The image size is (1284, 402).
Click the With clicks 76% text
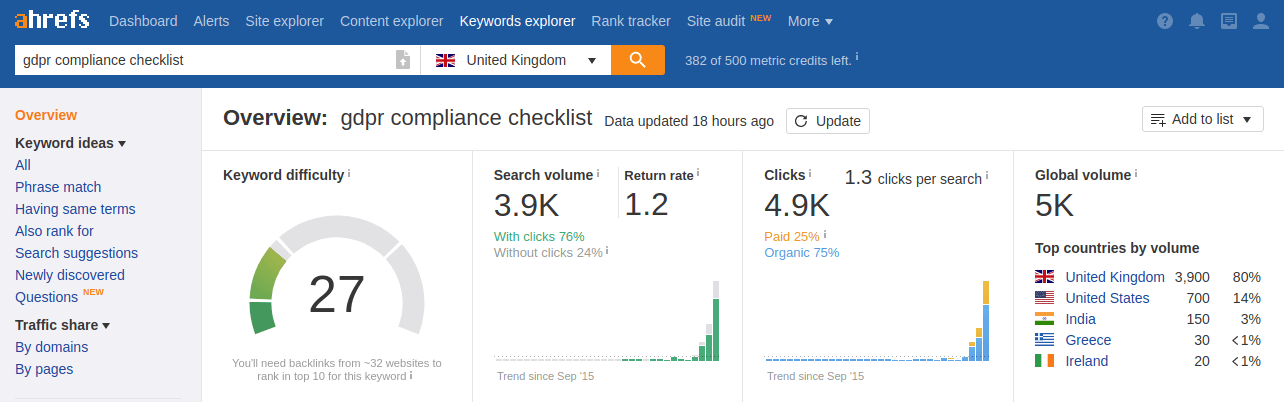click(539, 237)
